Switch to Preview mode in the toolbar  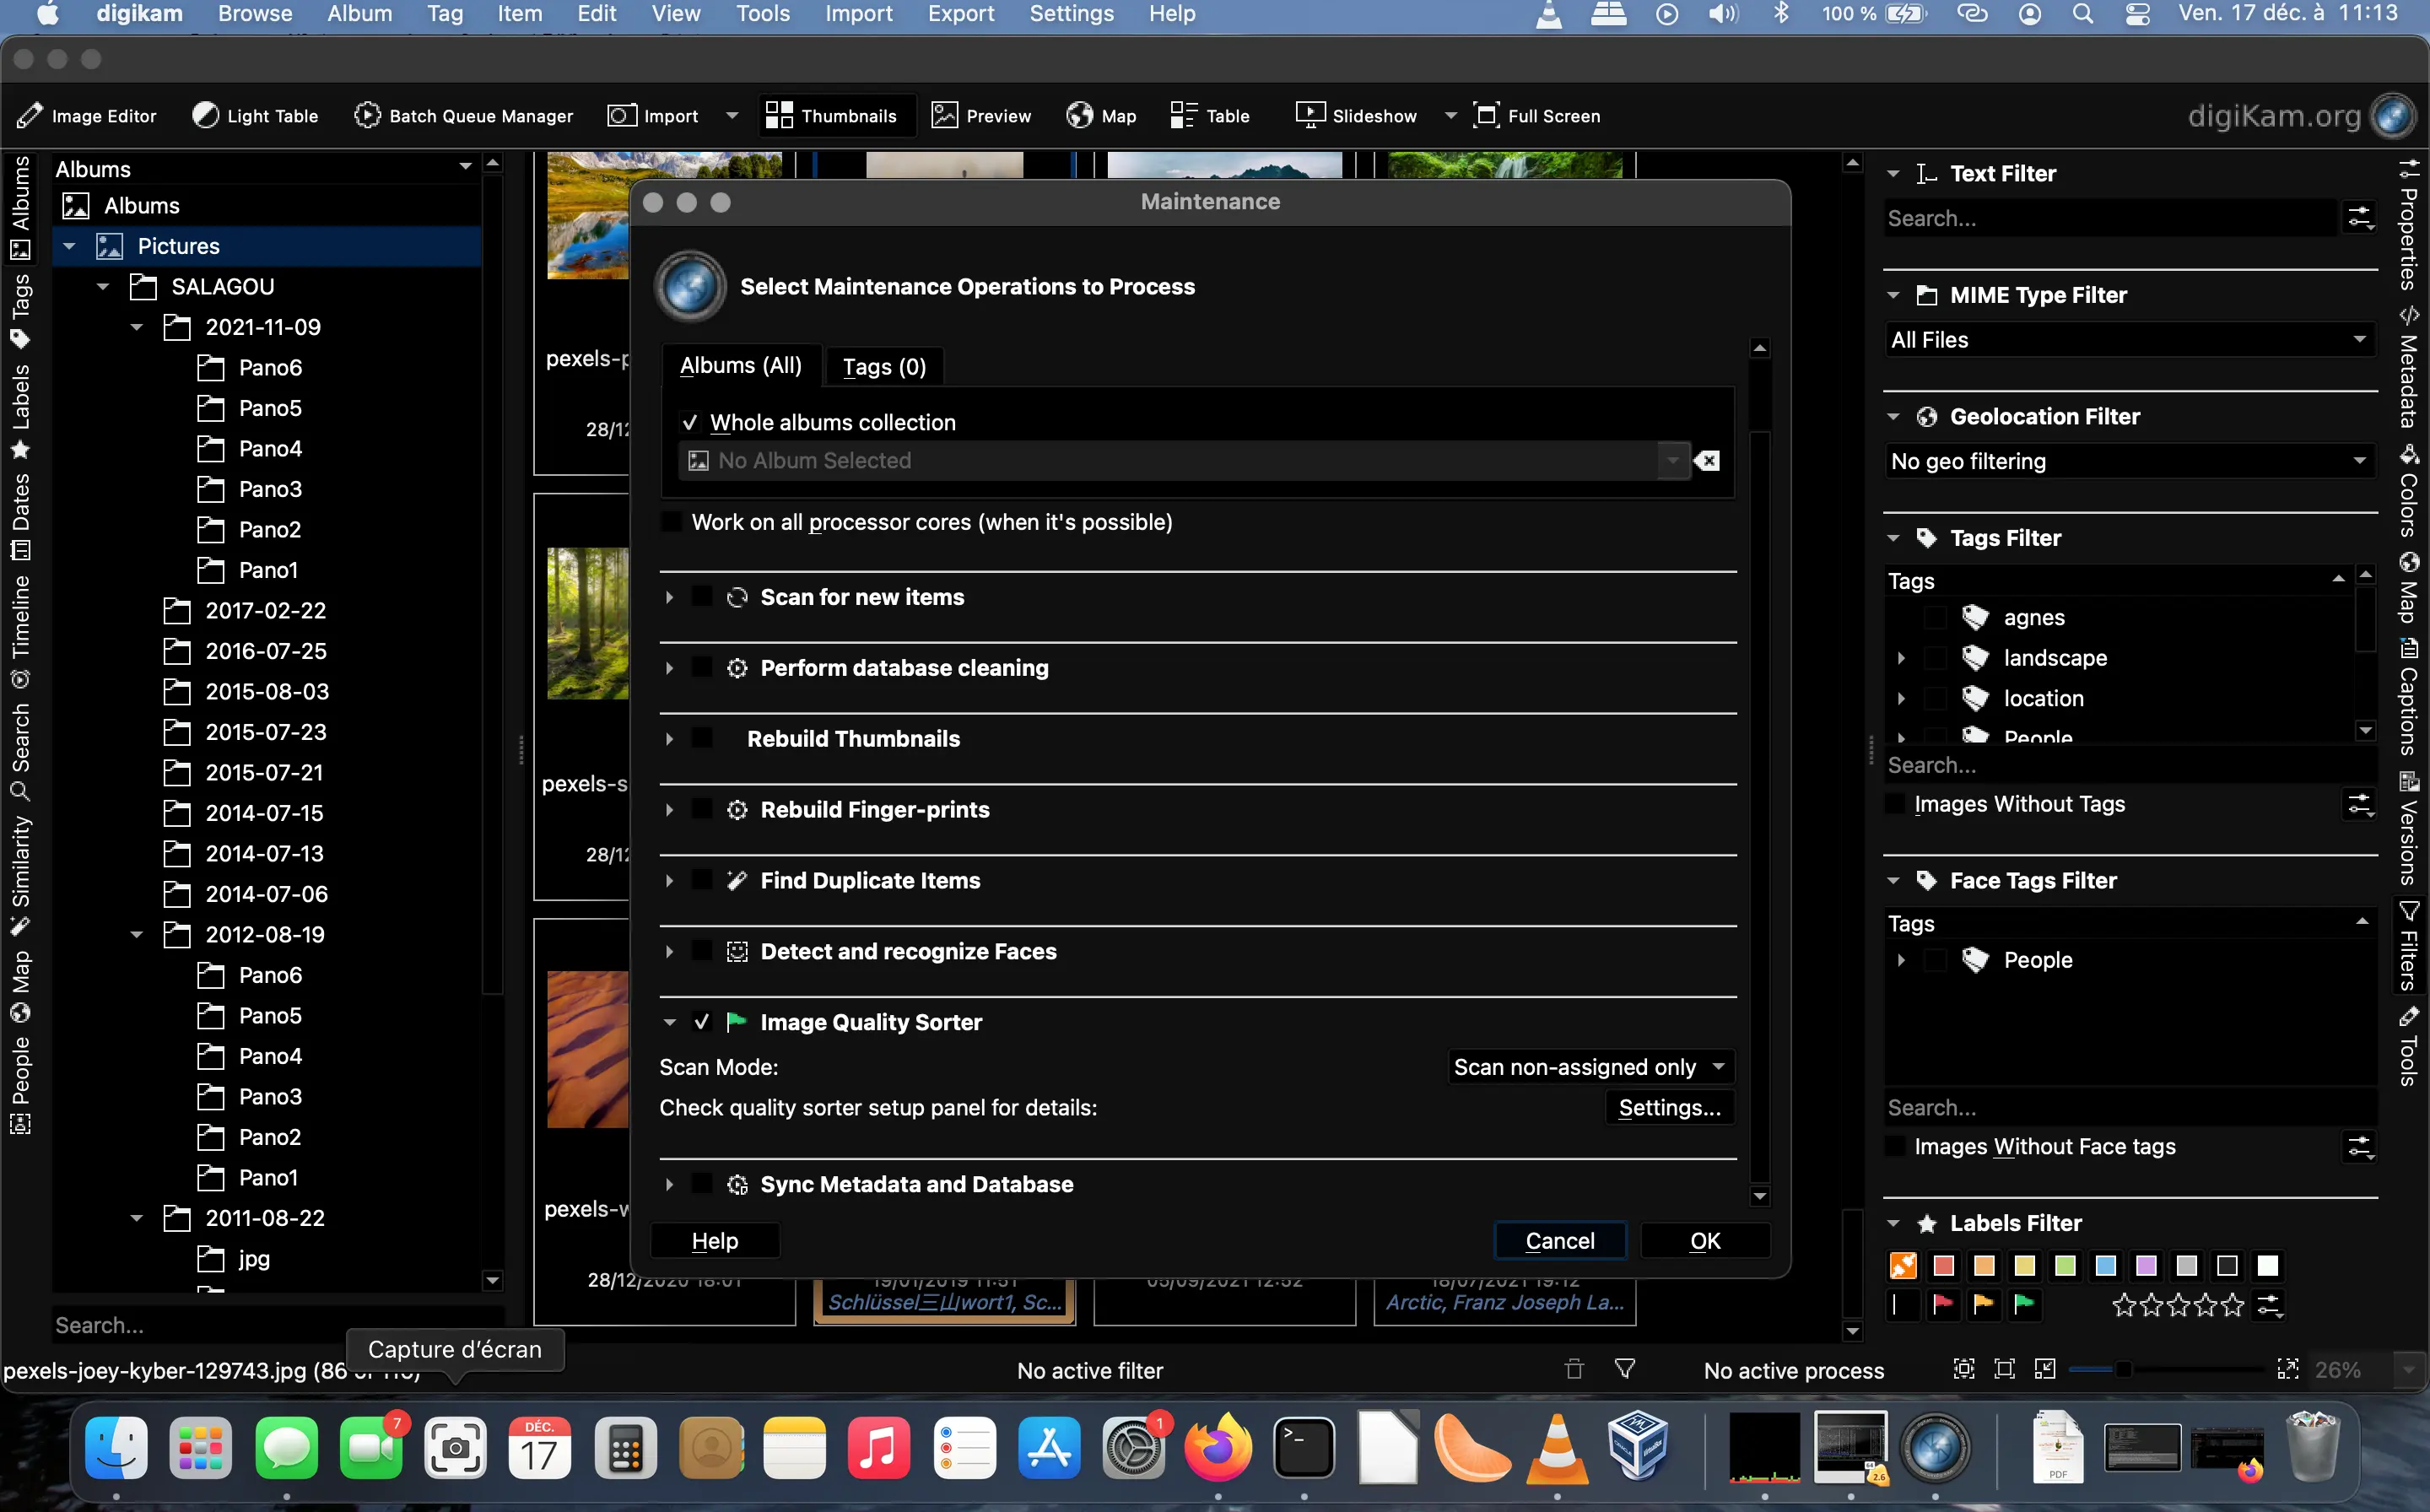coord(981,115)
